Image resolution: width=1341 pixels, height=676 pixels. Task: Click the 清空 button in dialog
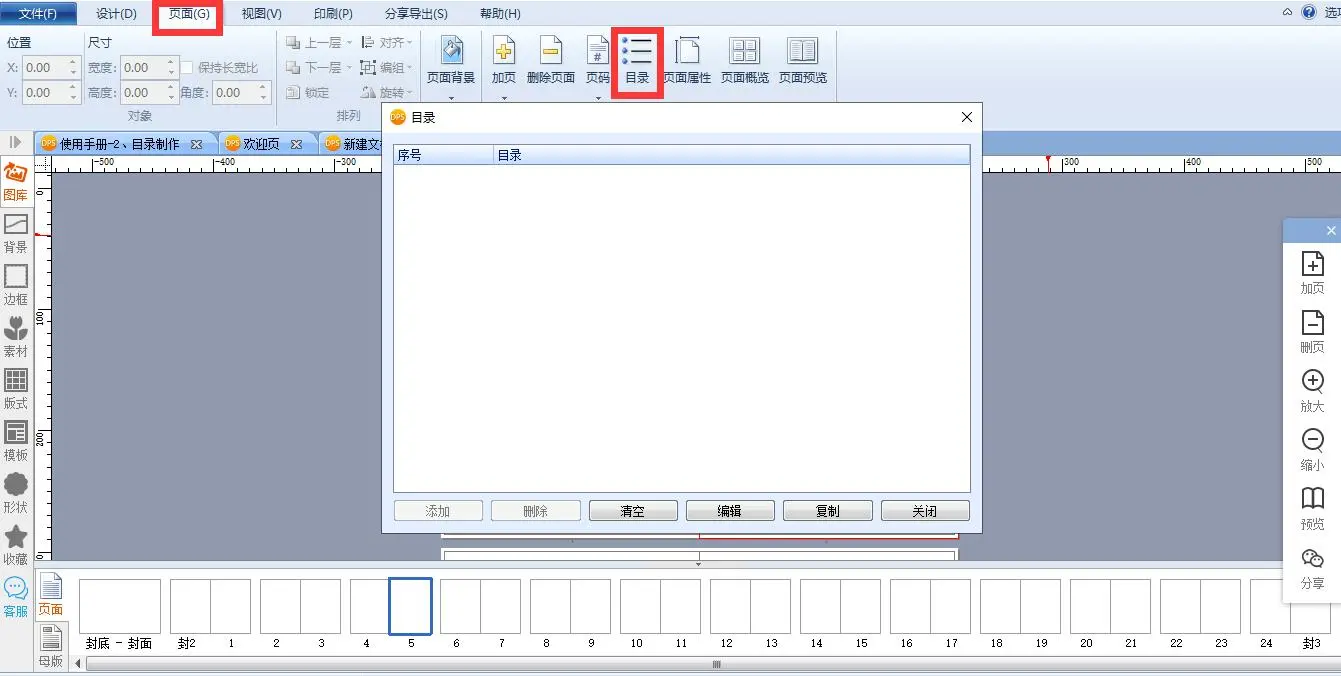click(633, 511)
